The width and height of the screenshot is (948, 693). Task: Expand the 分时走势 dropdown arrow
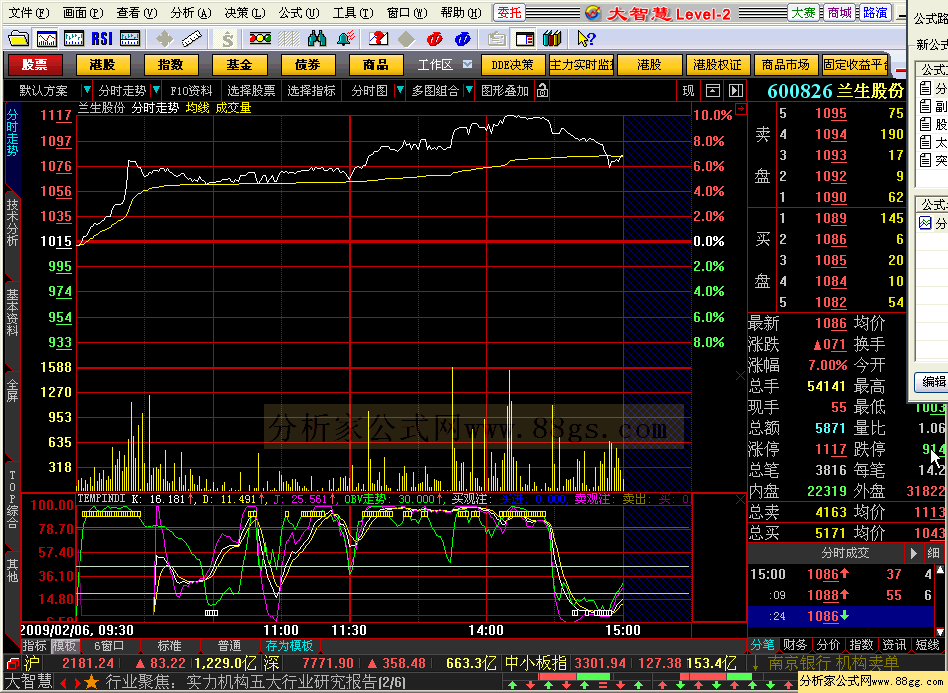155,91
